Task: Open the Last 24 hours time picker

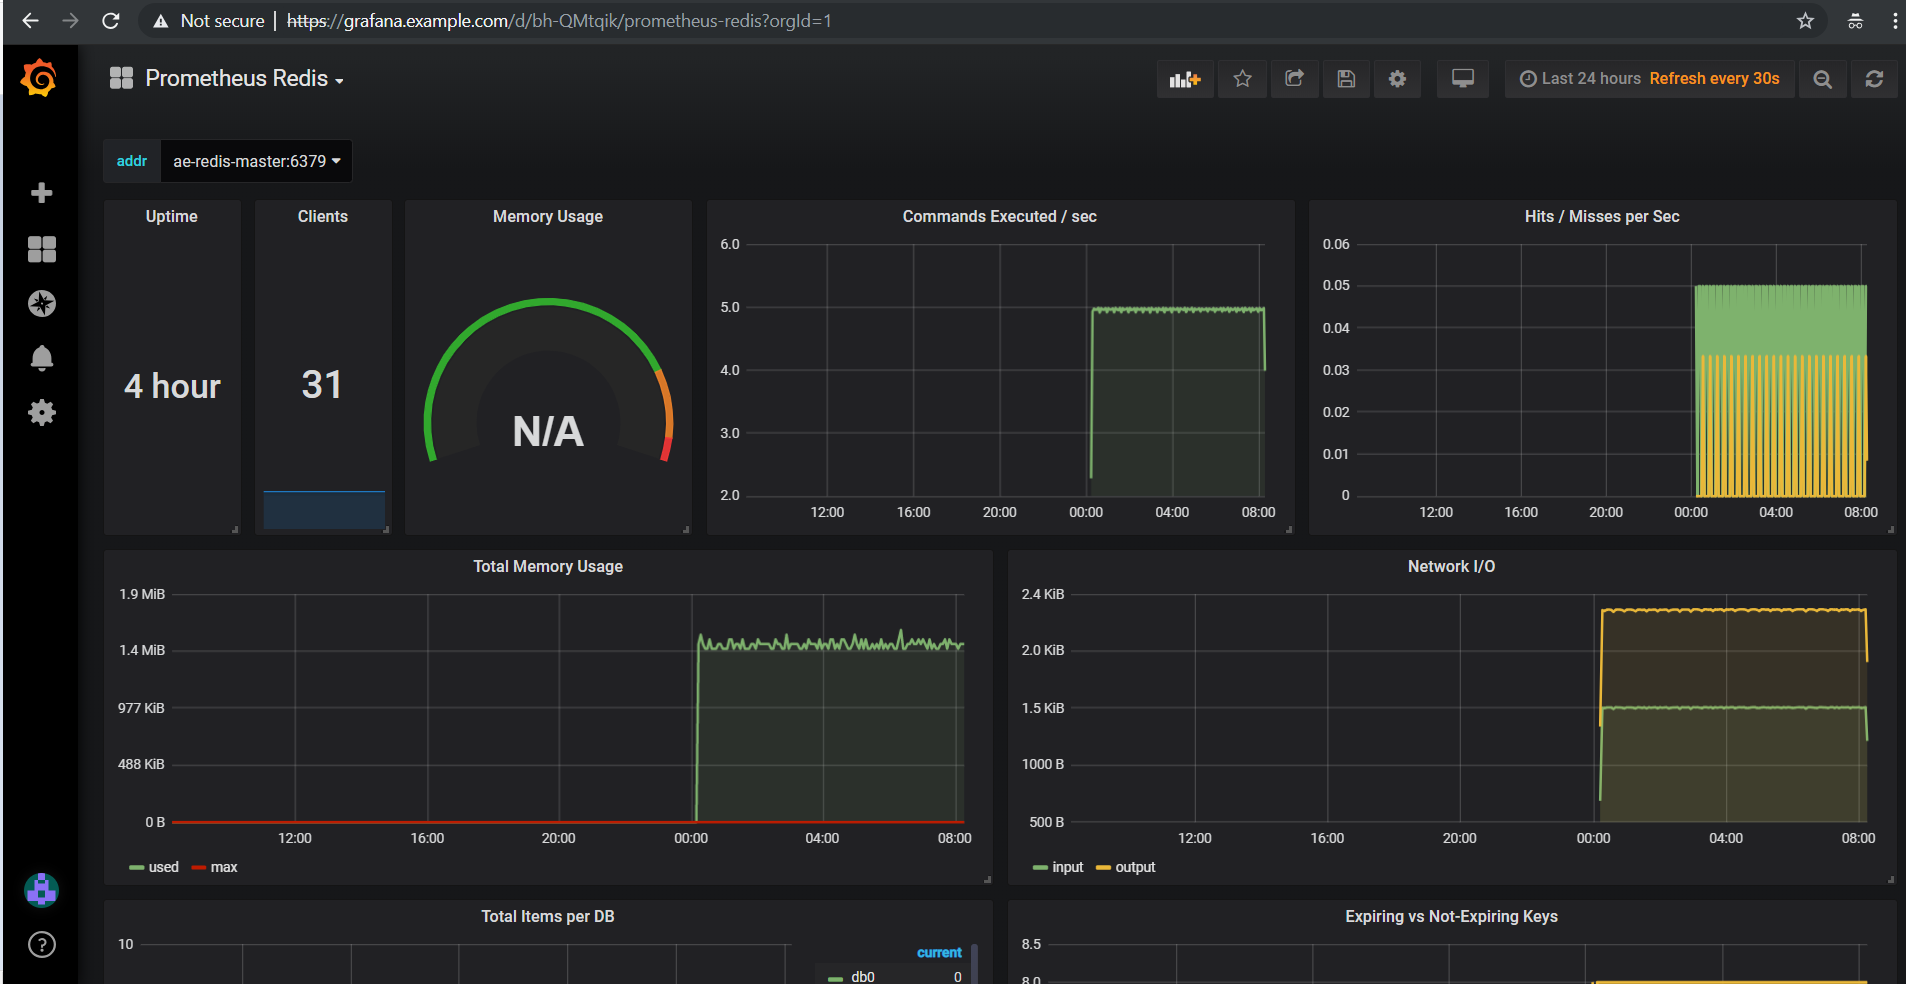Action: (1580, 79)
